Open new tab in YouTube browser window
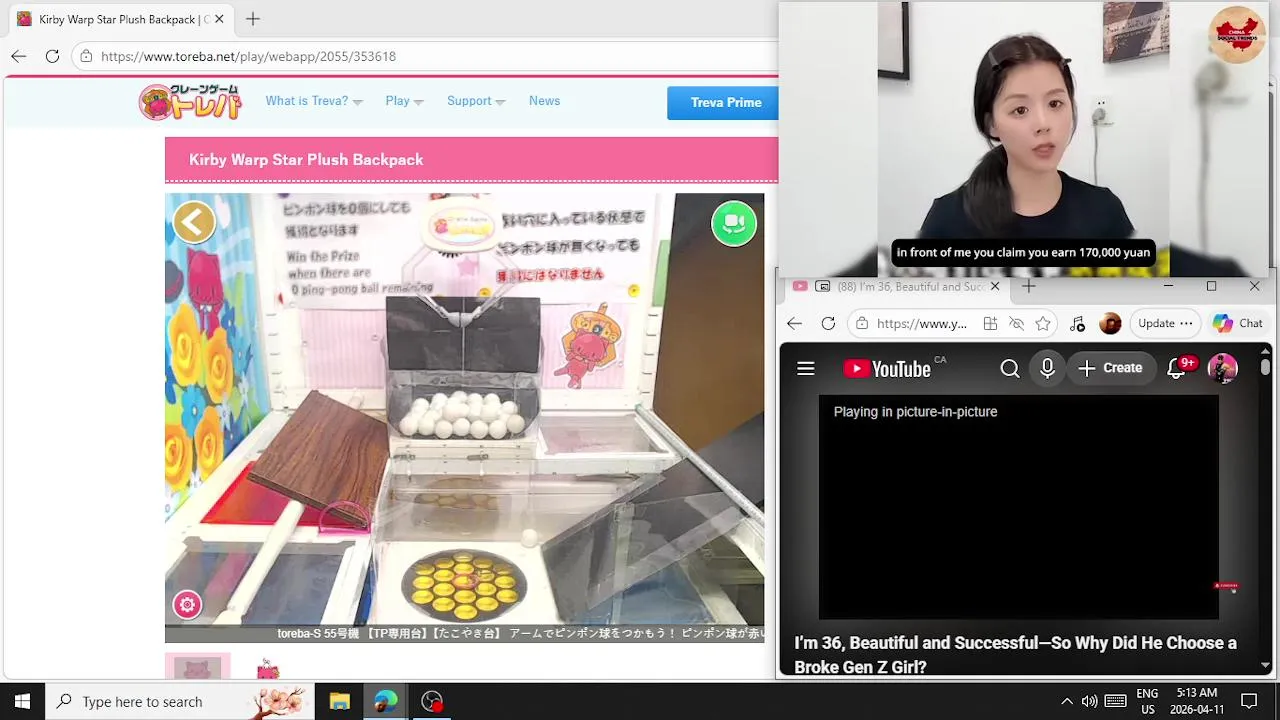Image resolution: width=1280 pixels, height=720 pixels. click(x=1028, y=286)
